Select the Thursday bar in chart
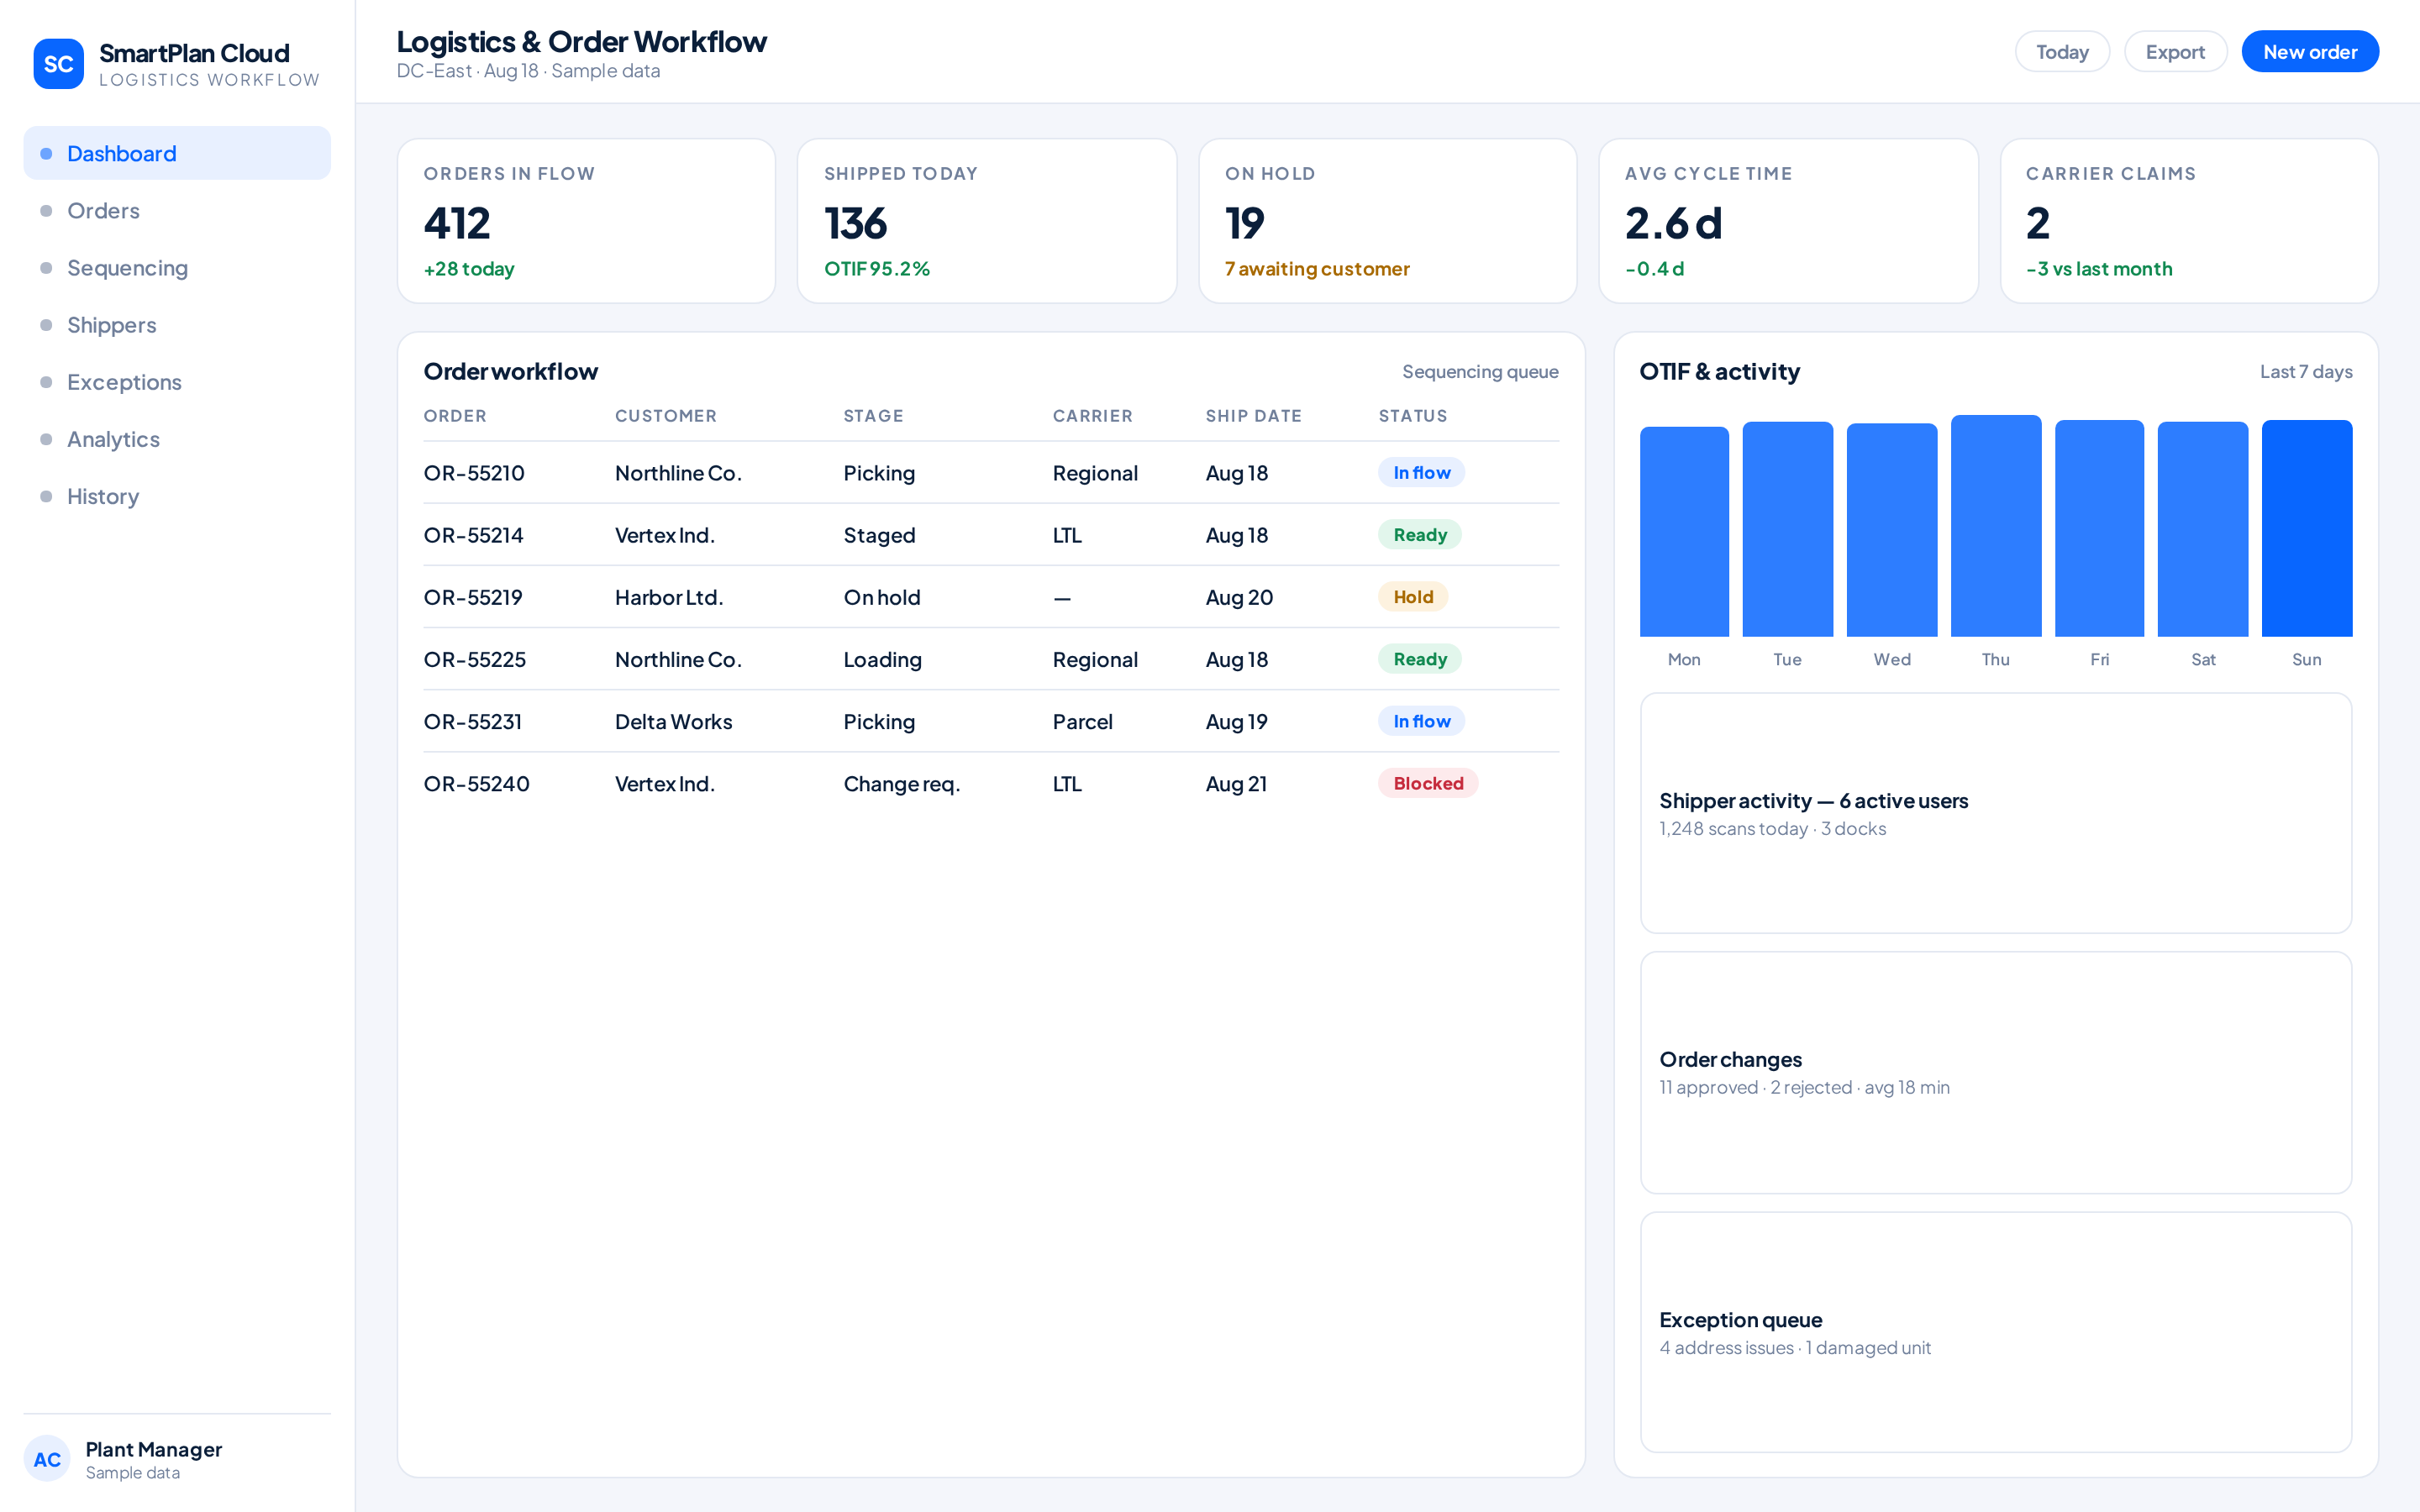Image resolution: width=2420 pixels, height=1512 pixels. click(1996, 526)
